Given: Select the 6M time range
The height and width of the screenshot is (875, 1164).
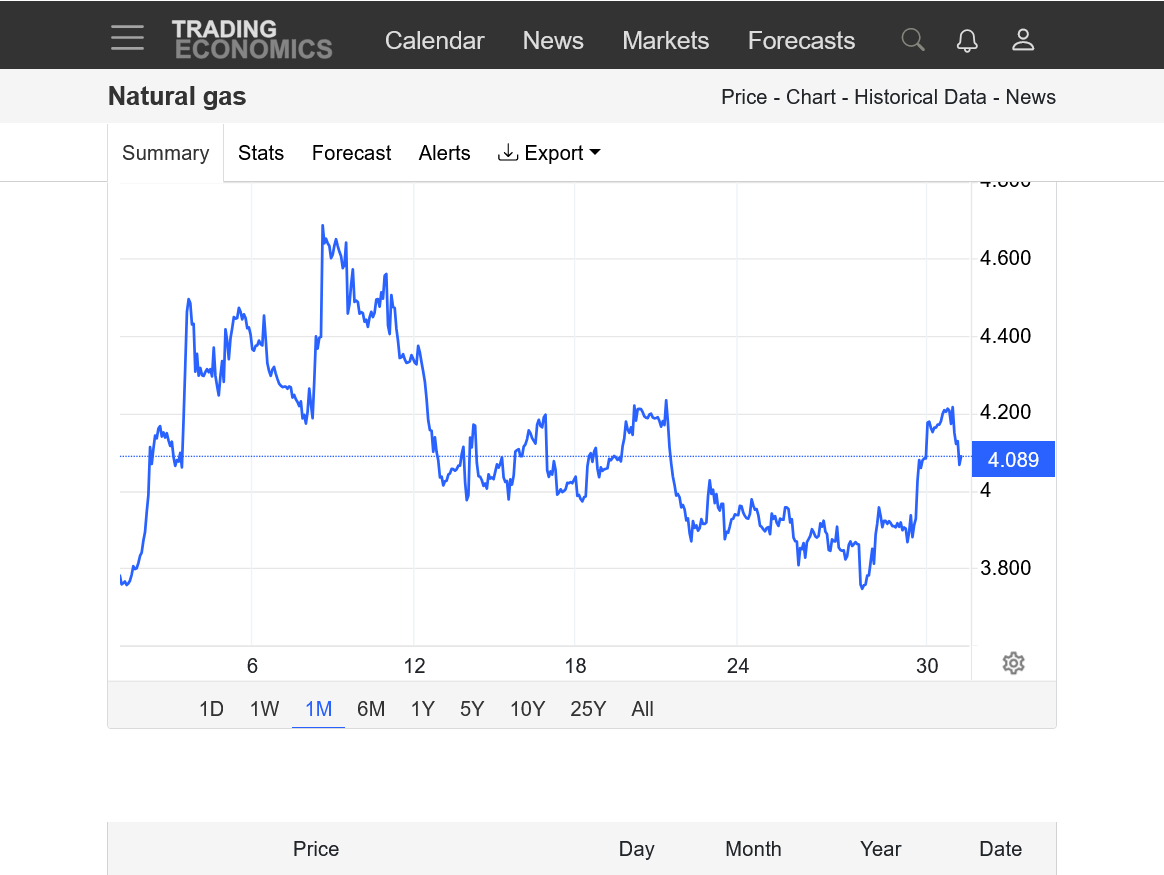Looking at the screenshot, I should [371, 709].
